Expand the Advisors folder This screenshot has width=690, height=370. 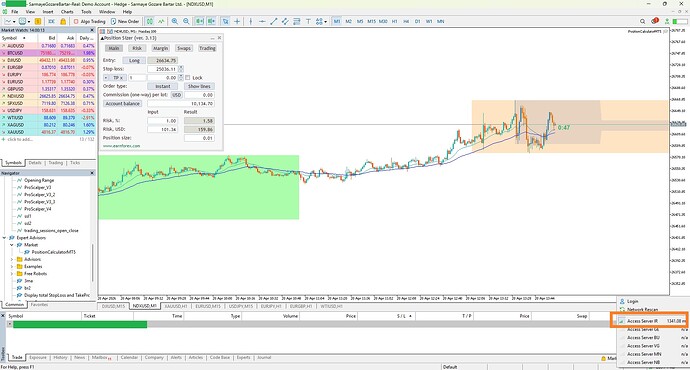click(12, 259)
